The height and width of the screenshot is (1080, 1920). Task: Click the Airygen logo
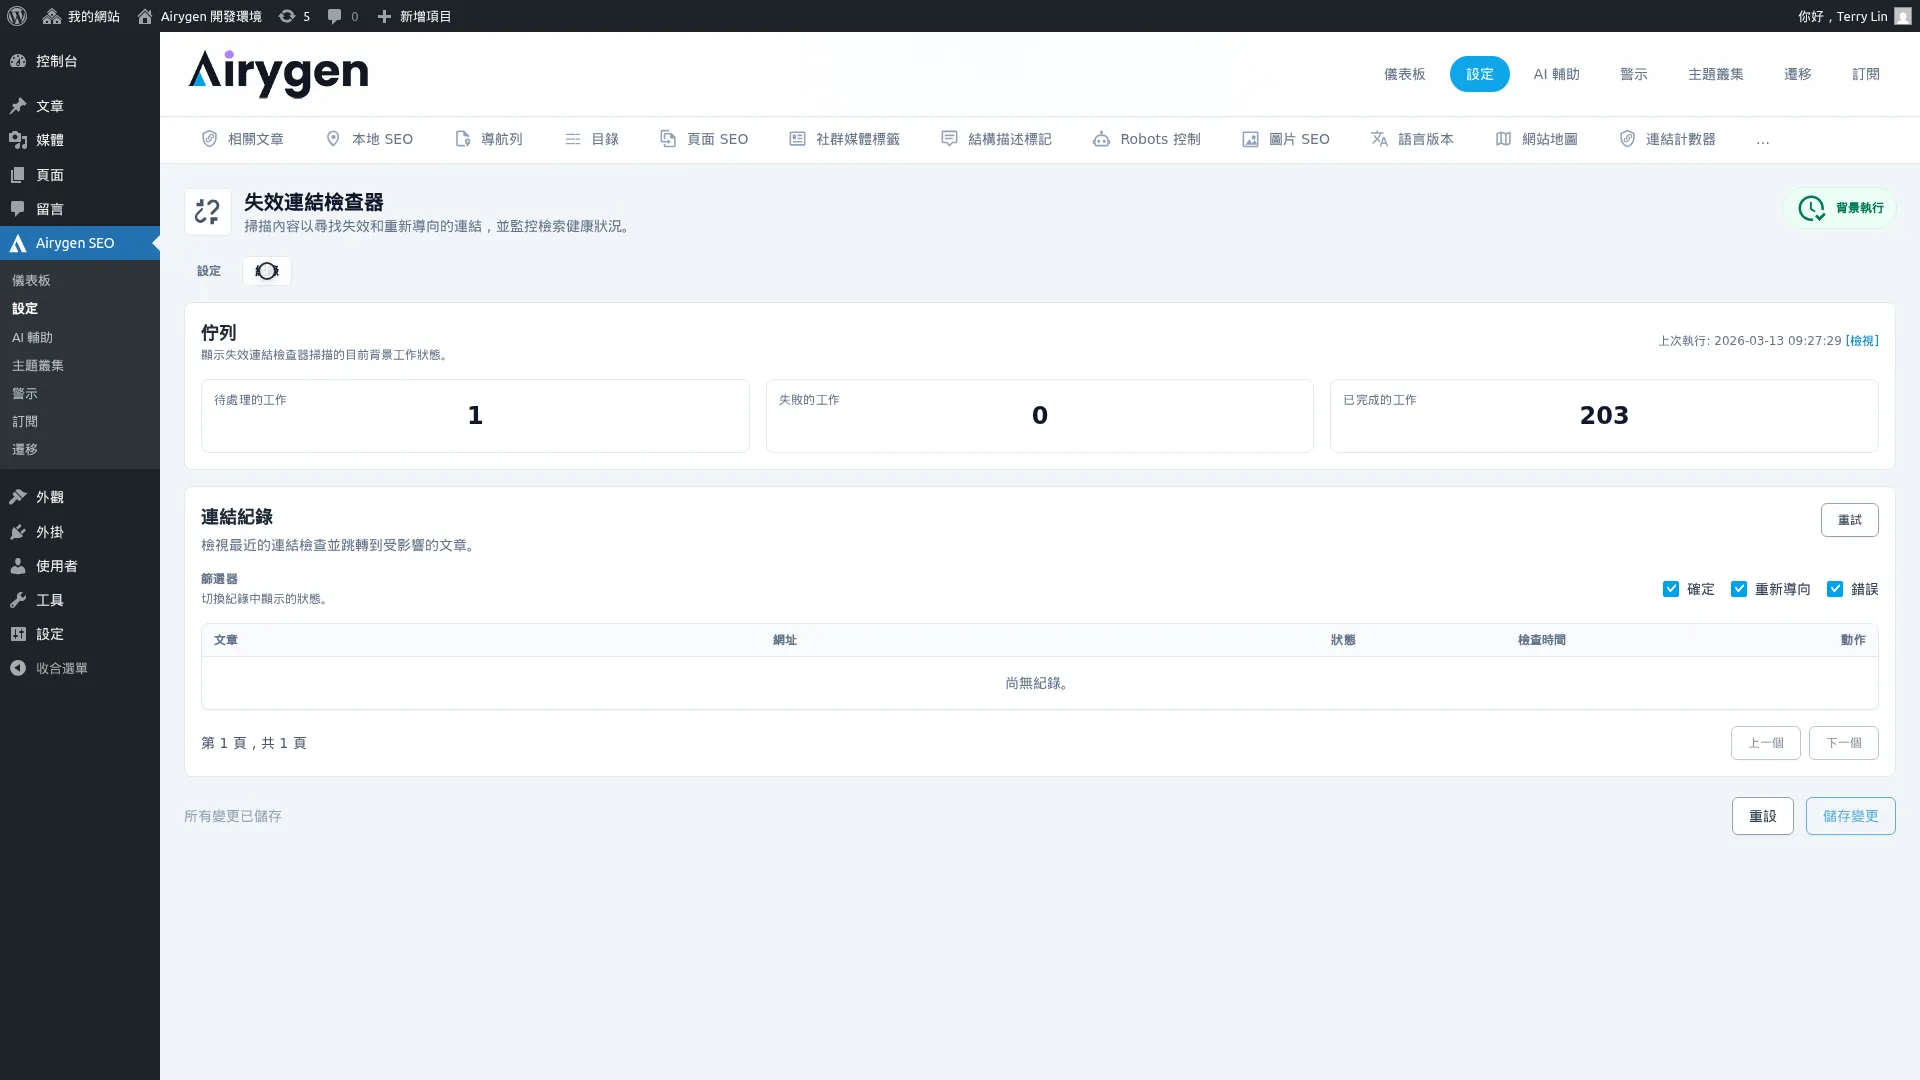click(278, 74)
